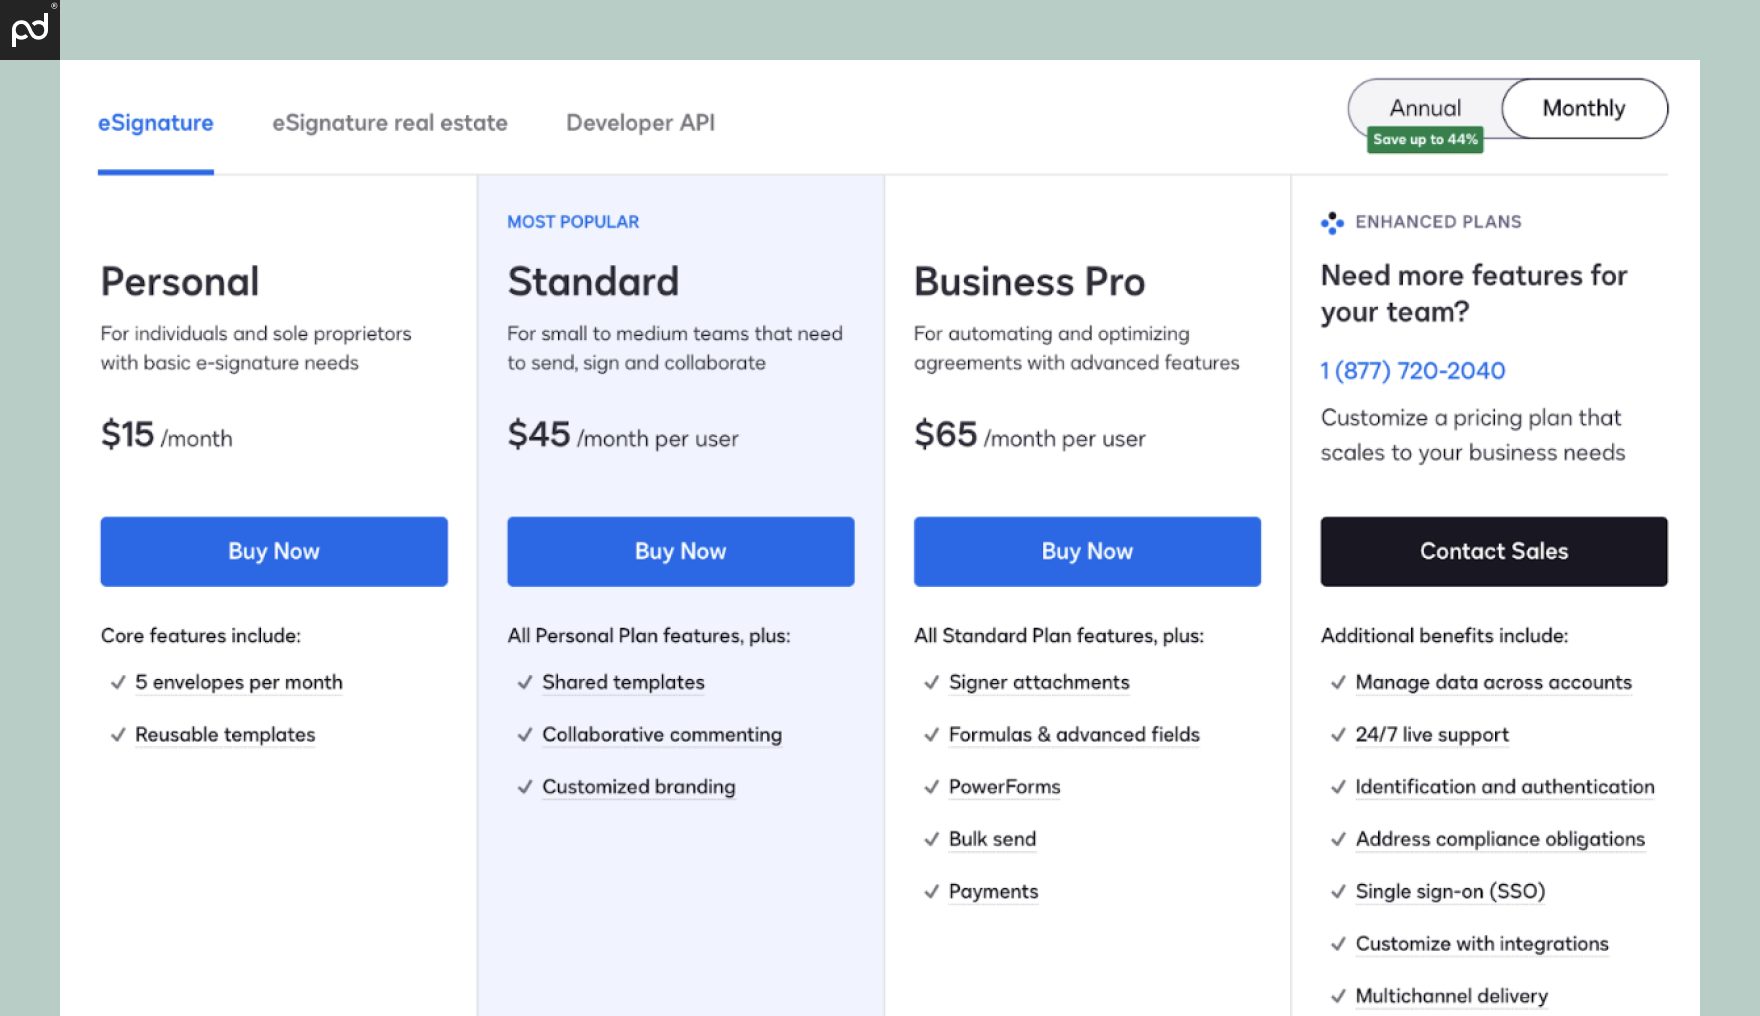The width and height of the screenshot is (1760, 1016).
Task: Click the Single sign-on (SSO) link
Action: tap(1449, 891)
